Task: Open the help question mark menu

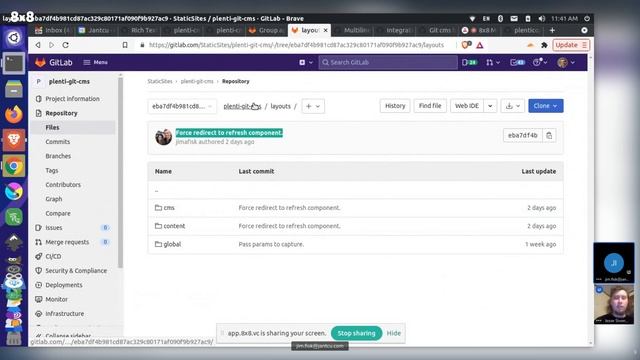Action: tap(540, 62)
